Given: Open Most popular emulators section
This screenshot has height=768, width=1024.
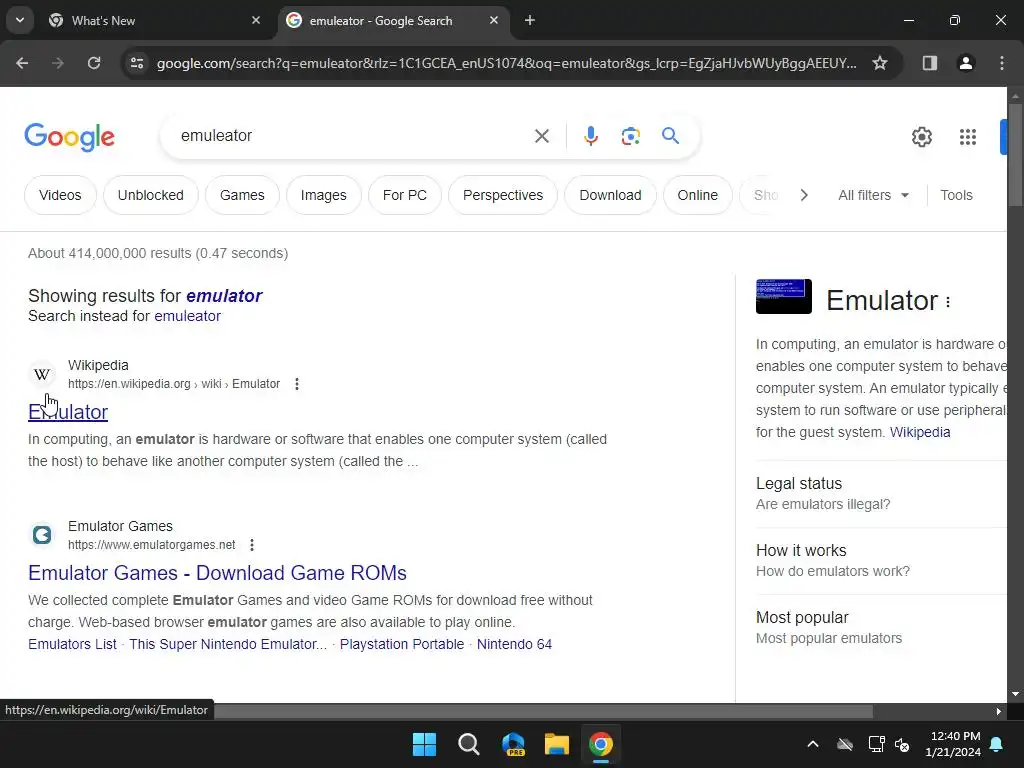Looking at the screenshot, I should pyautogui.click(x=881, y=628).
